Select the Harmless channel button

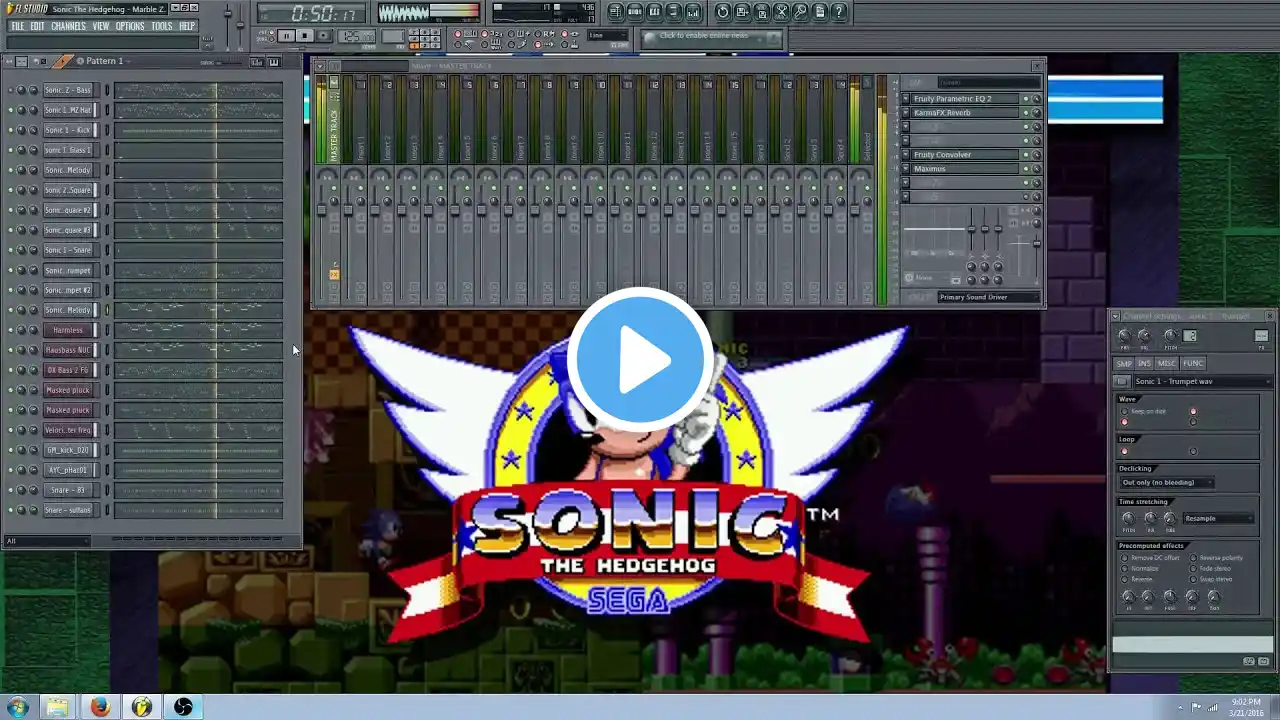point(68,330)
